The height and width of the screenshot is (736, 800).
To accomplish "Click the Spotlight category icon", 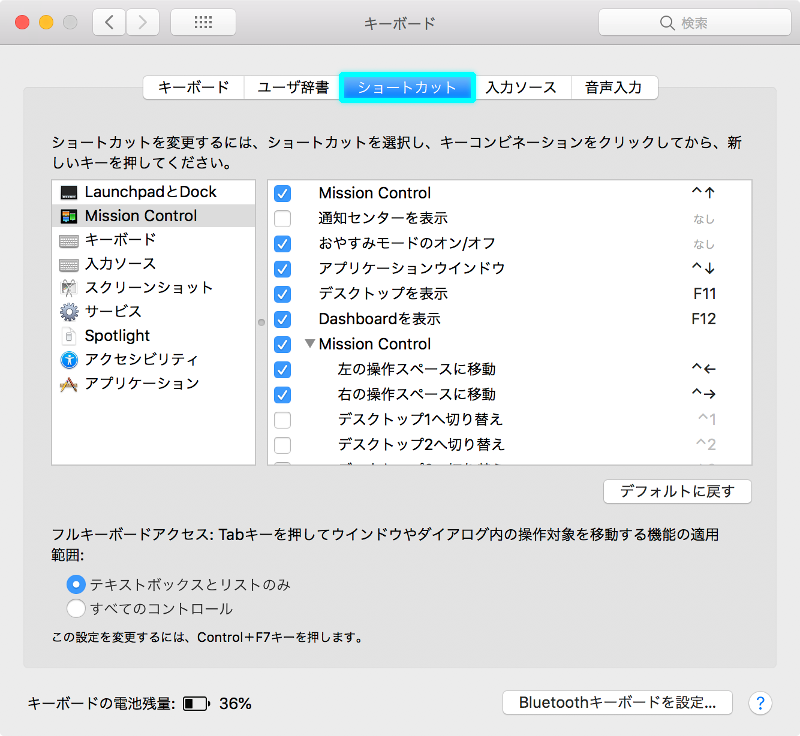I will [x=69, y=336].
